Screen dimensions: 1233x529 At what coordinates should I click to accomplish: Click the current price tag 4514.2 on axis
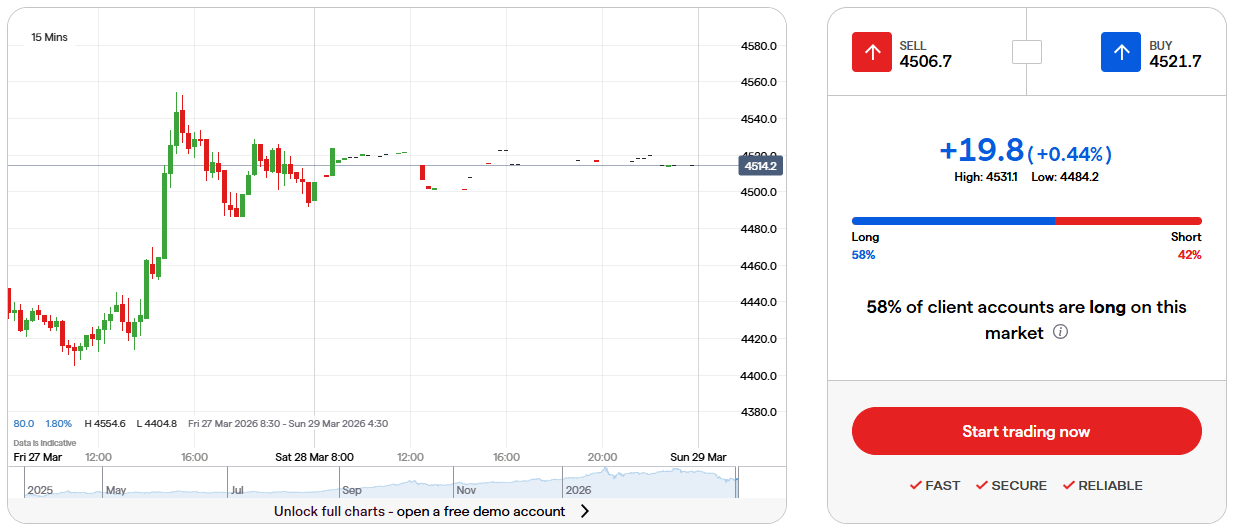click(761, 166)
